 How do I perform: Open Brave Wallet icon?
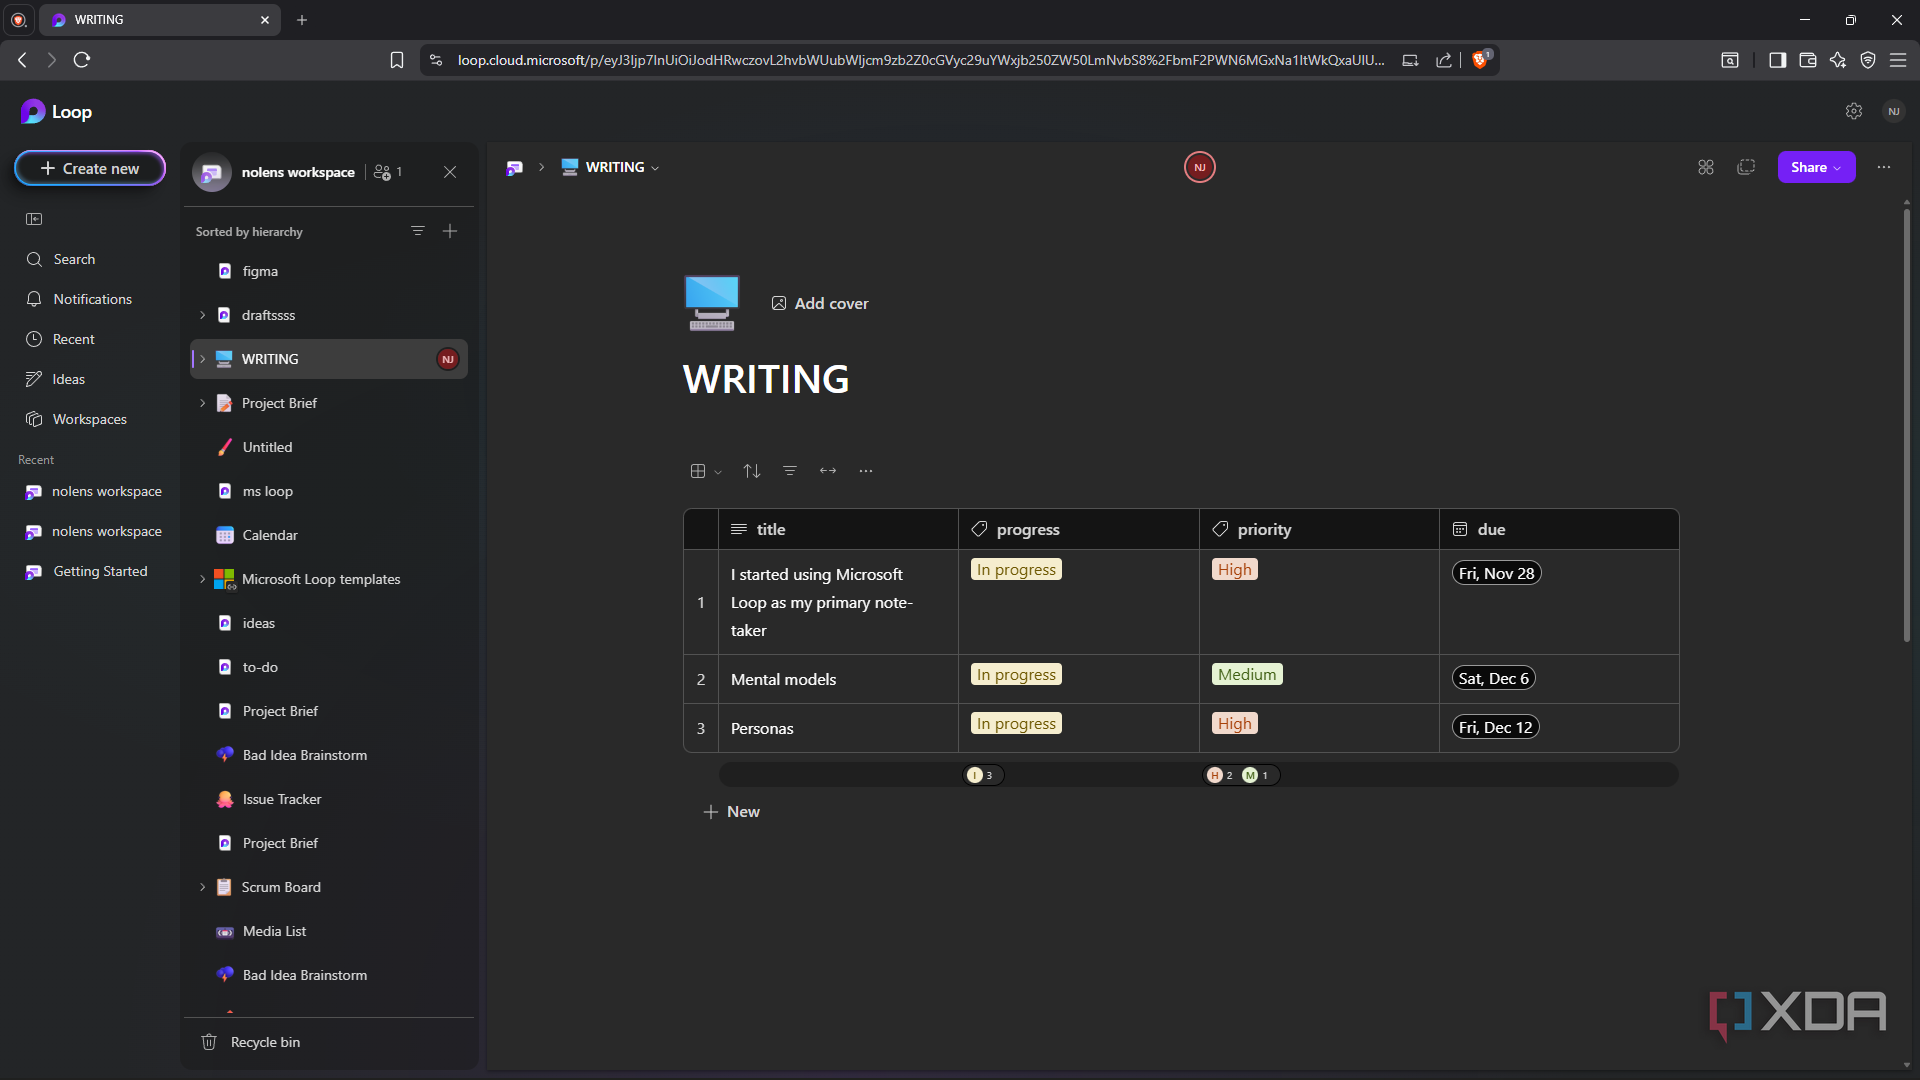pyautogui.click(x=1808, y=60)
